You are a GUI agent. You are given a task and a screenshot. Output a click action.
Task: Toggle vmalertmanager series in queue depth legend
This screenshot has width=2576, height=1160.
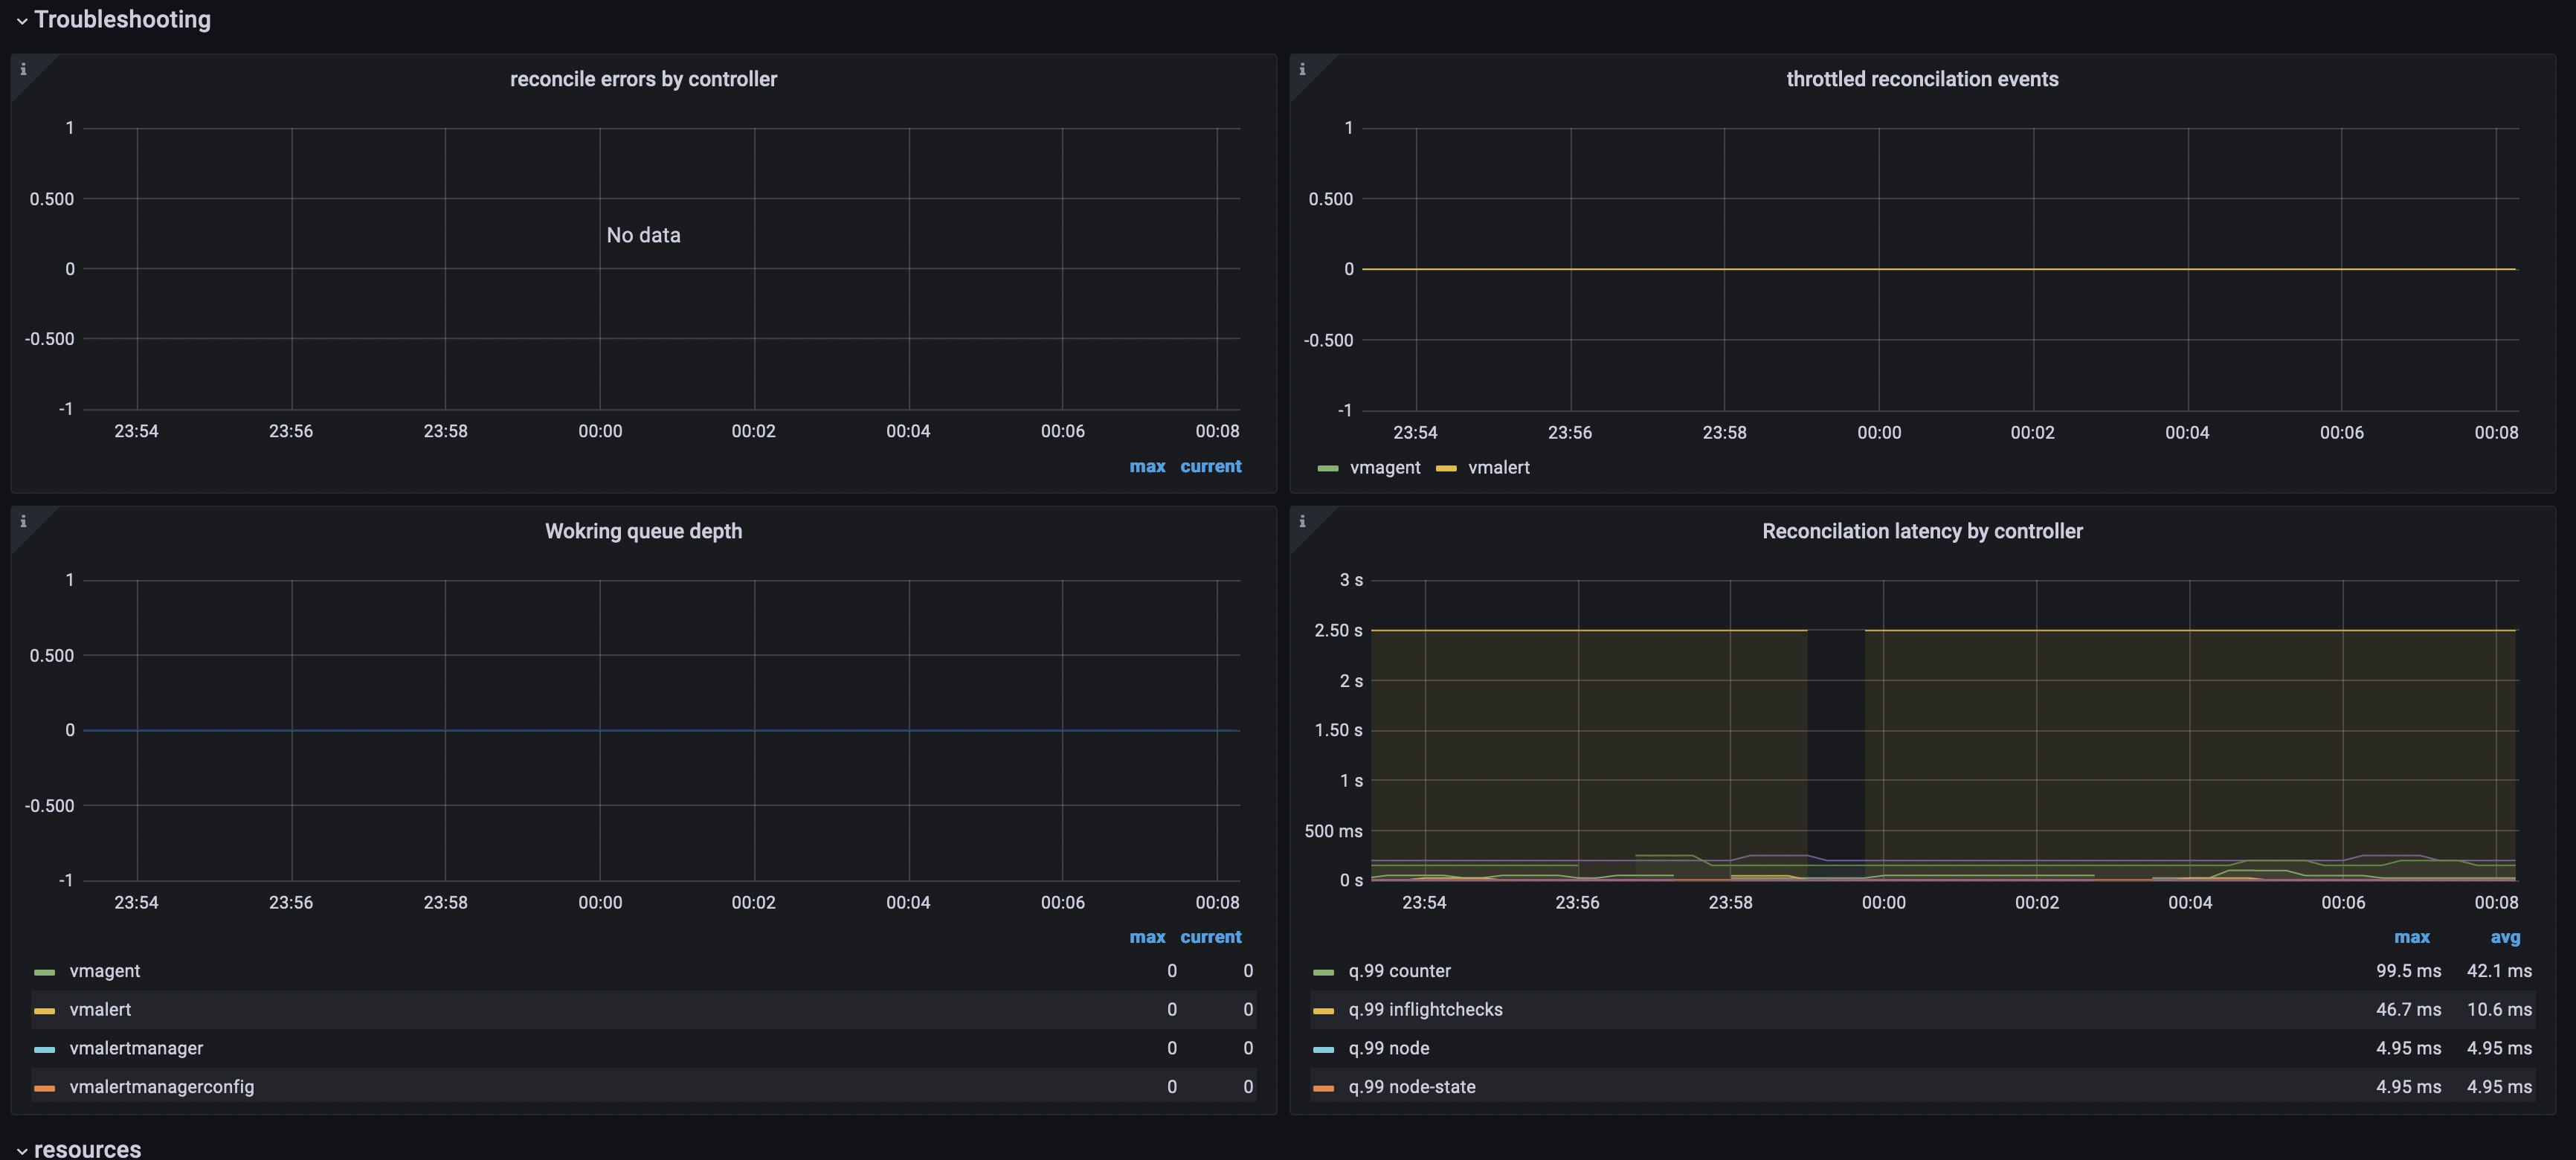pyautogui.click(x=136, y=1048)
